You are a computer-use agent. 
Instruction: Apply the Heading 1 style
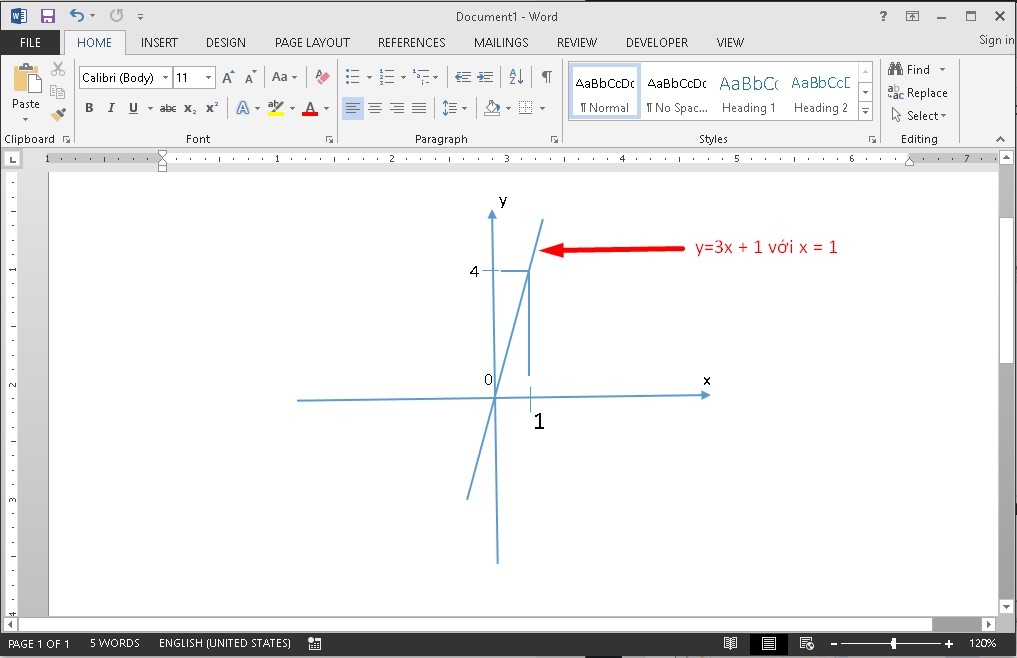(749, 92)
